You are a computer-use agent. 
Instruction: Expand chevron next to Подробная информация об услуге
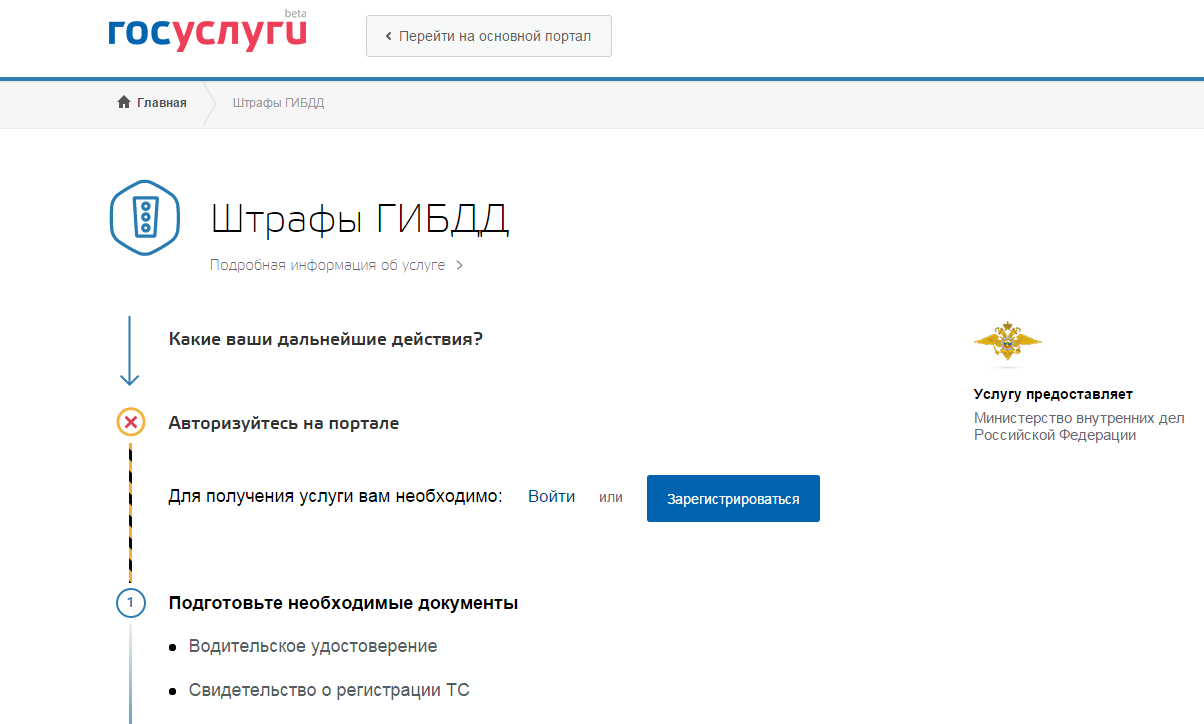pyautogui.click(x=459, y=266)
